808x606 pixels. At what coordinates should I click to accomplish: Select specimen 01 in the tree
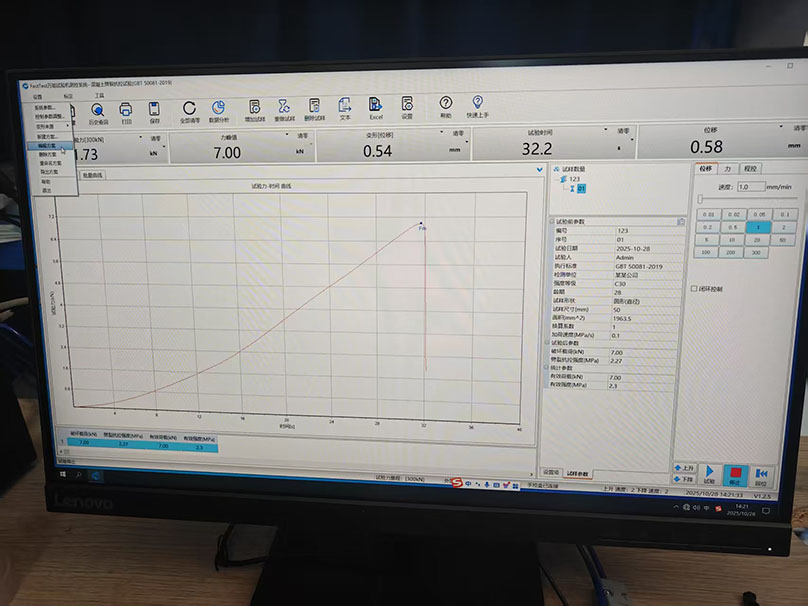(x=581, y=188)
